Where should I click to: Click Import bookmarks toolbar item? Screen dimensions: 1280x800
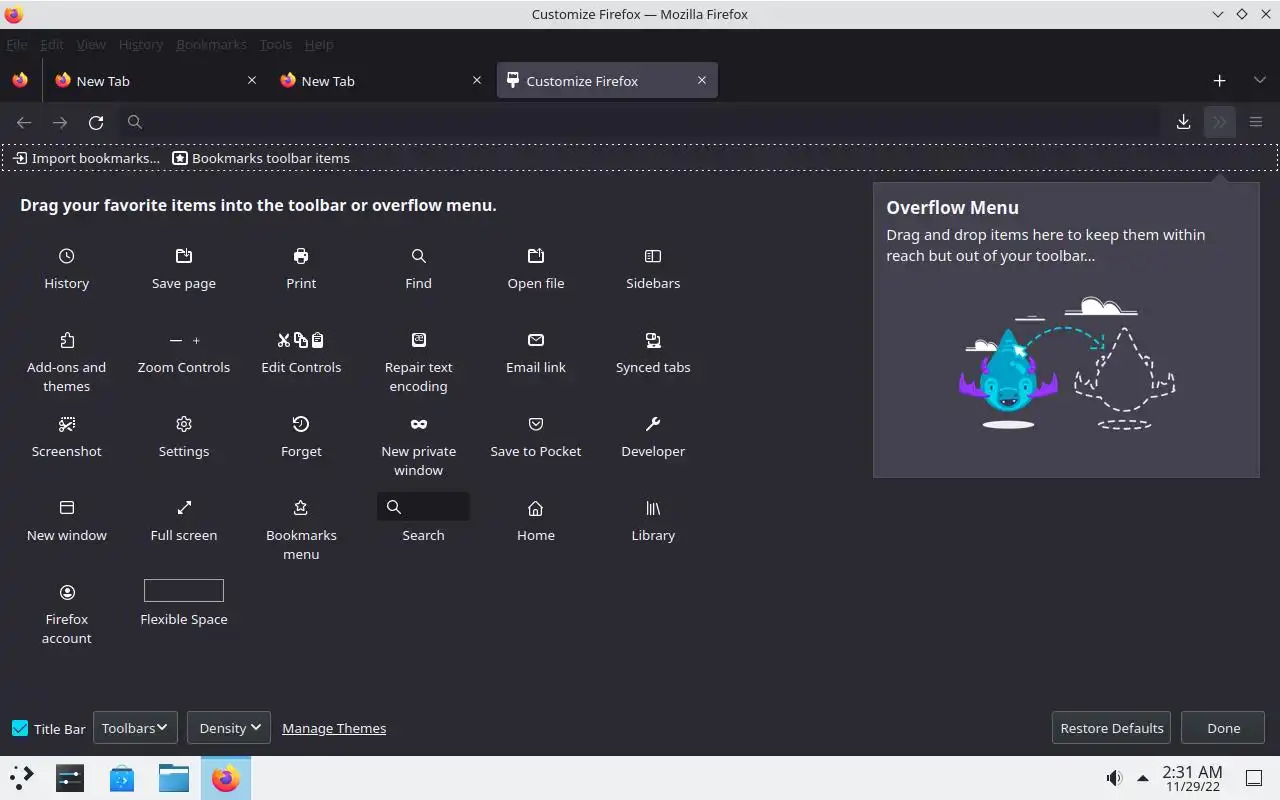click(86, 158)
